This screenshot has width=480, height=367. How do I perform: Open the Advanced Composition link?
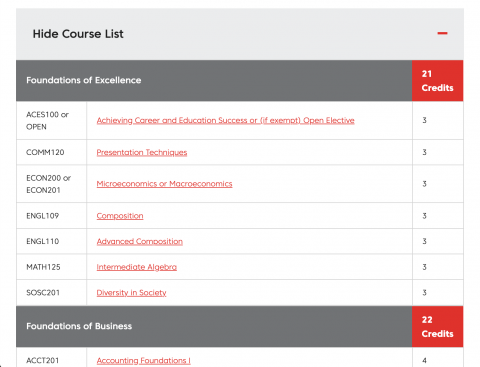tap(140, 241)
